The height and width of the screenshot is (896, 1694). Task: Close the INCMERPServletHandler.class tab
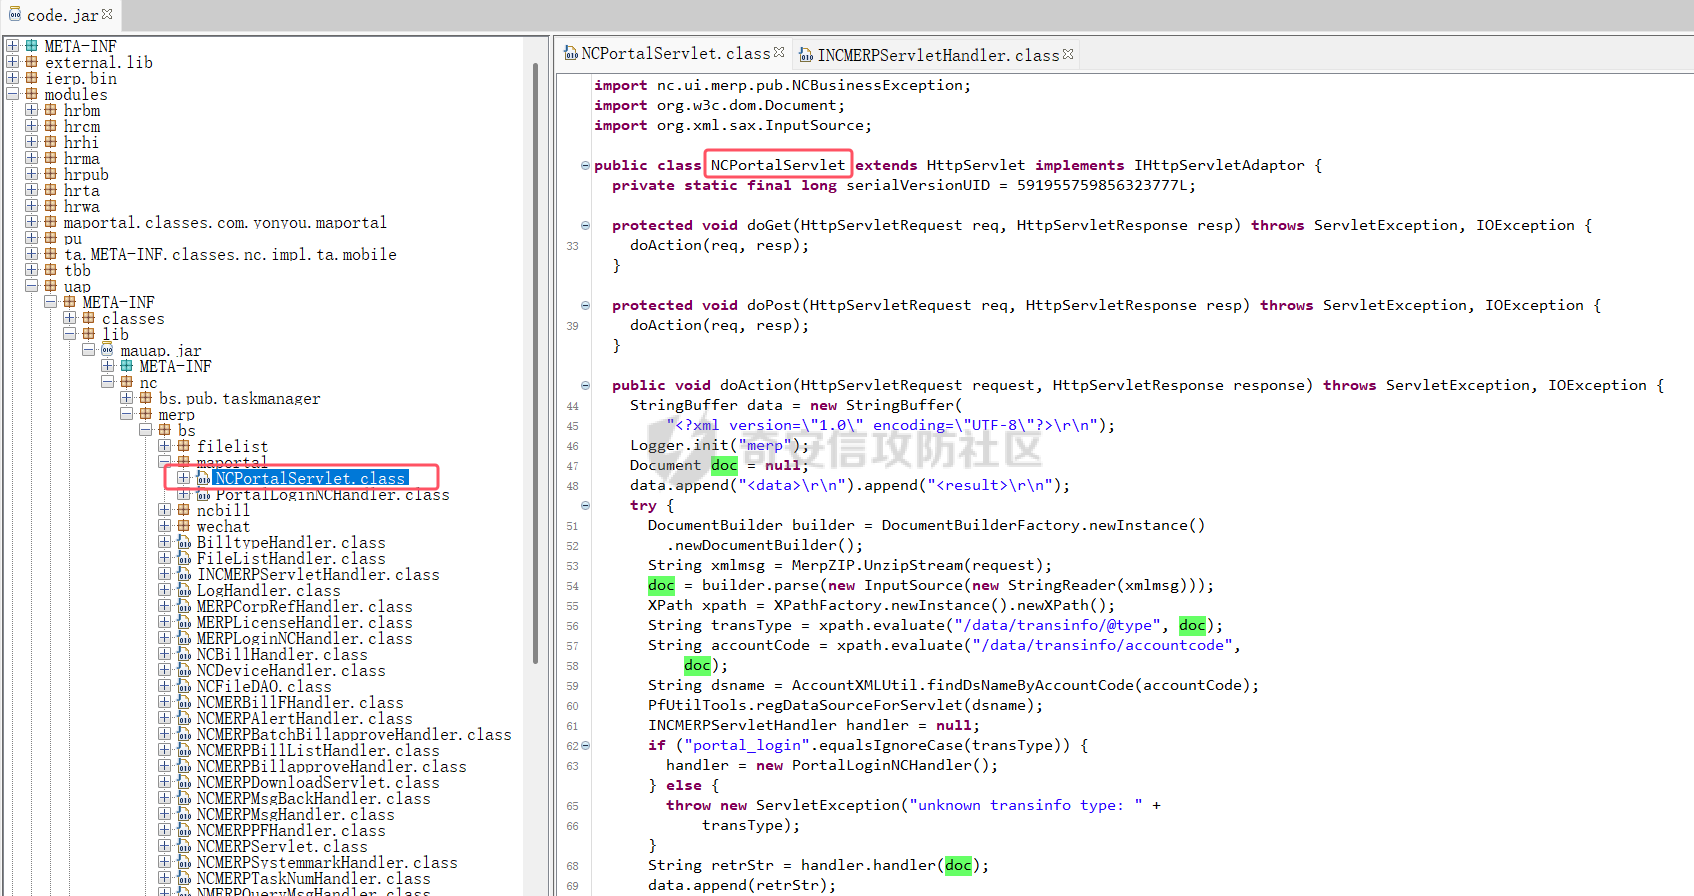[1068, 54]
